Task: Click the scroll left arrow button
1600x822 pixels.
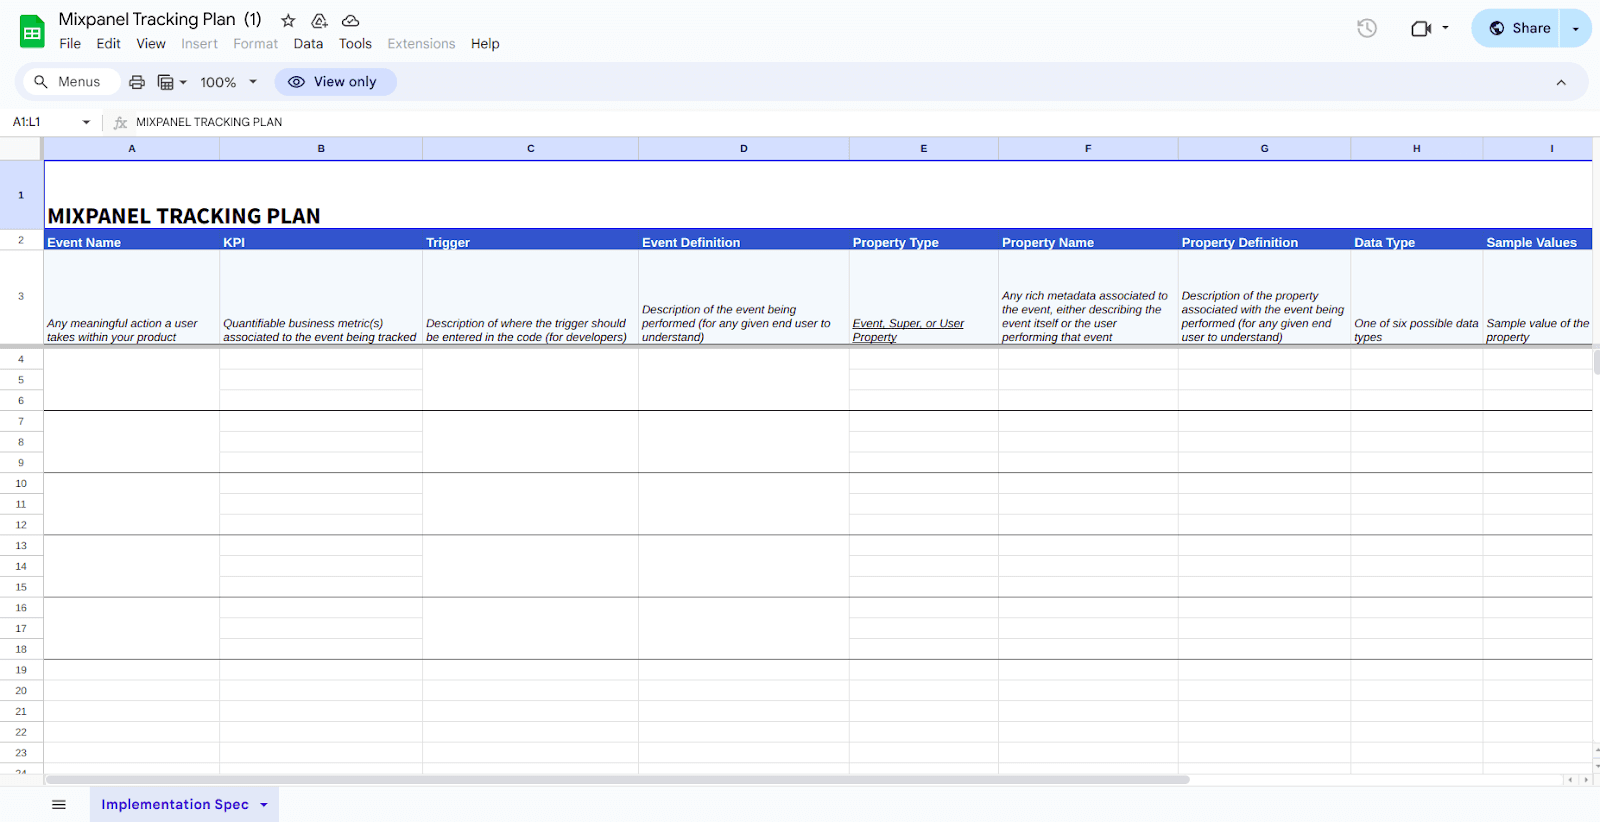Action: 1570,779
